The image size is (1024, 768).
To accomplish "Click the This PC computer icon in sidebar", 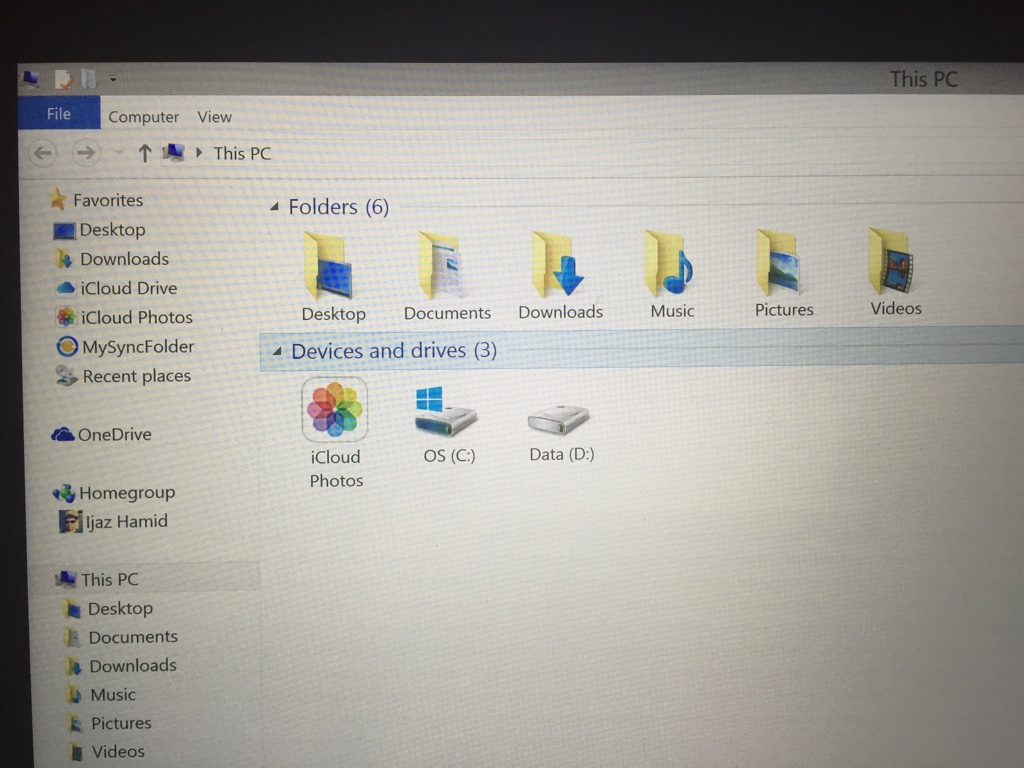I will tap(65, 579).
